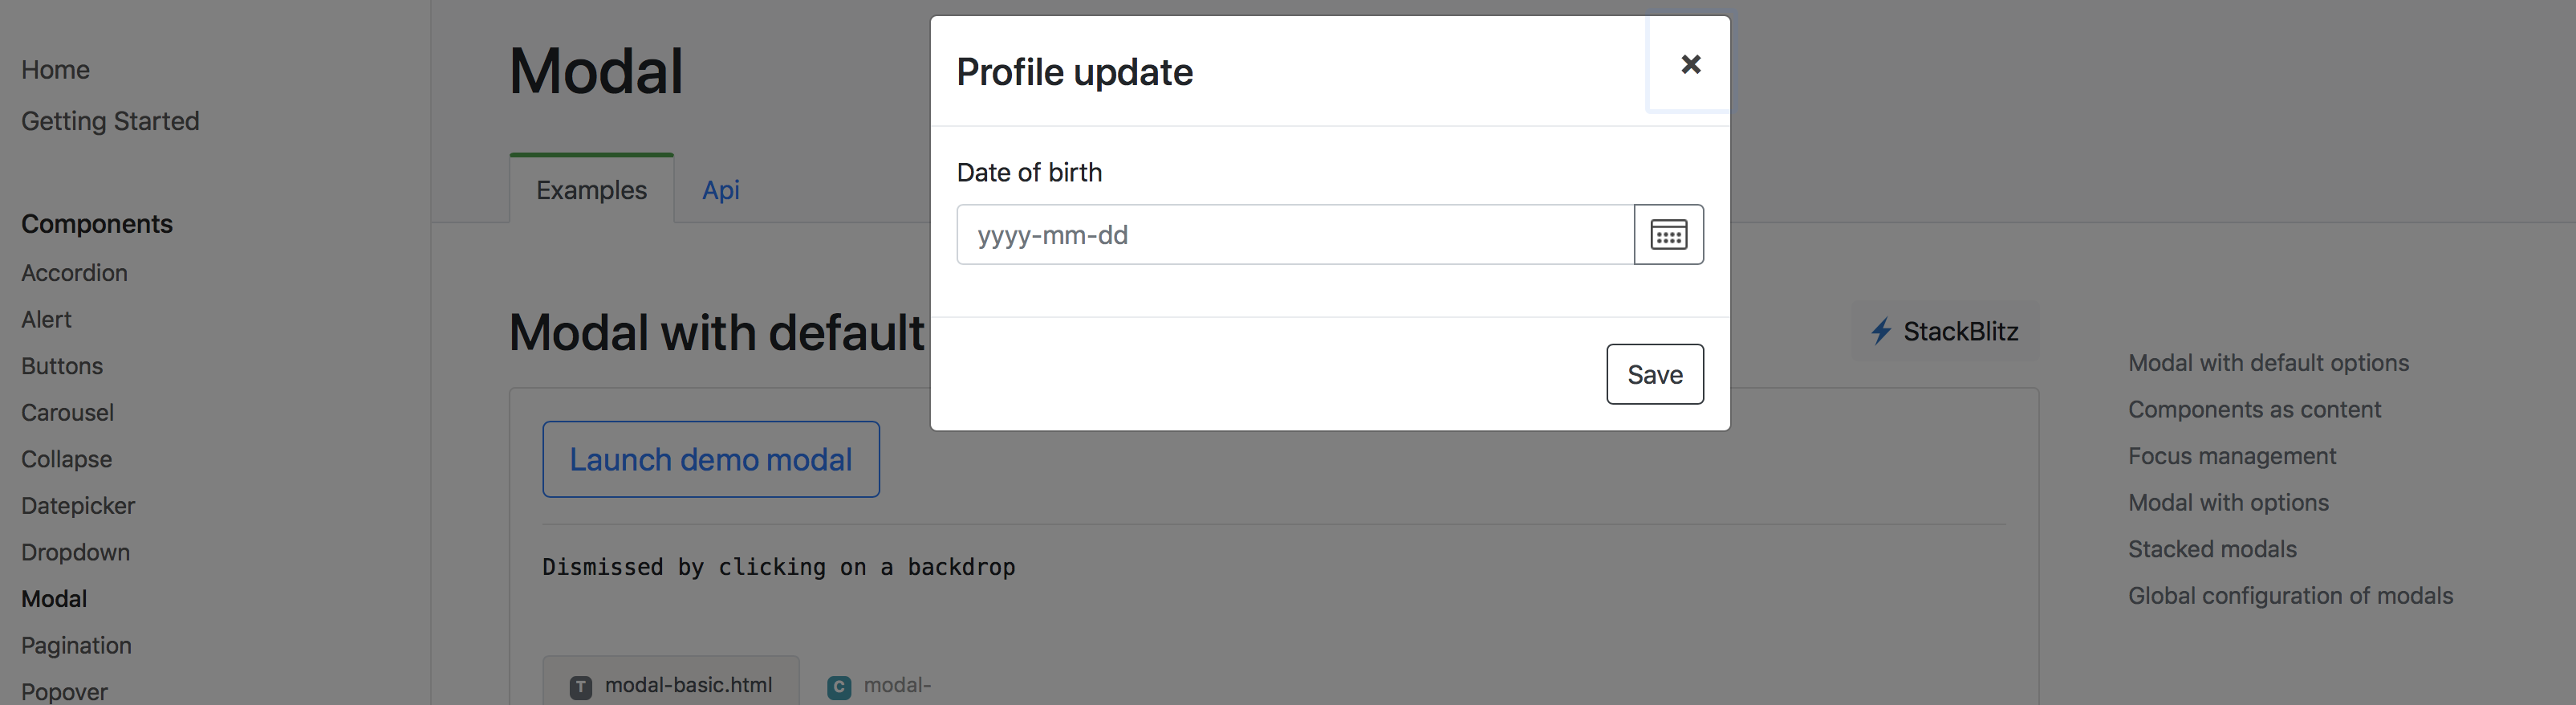Go to Getting Started

tap(110, 120)
